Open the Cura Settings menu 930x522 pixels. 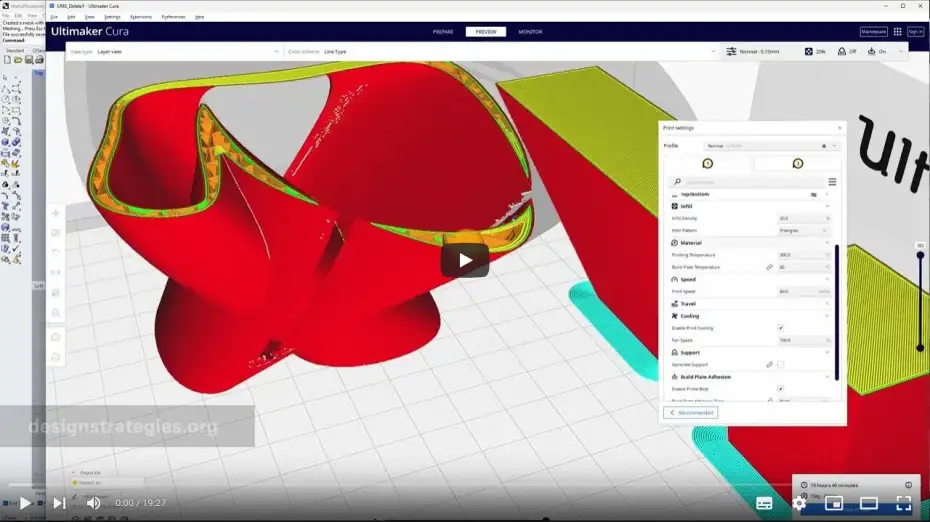click(x=112, y=17)
